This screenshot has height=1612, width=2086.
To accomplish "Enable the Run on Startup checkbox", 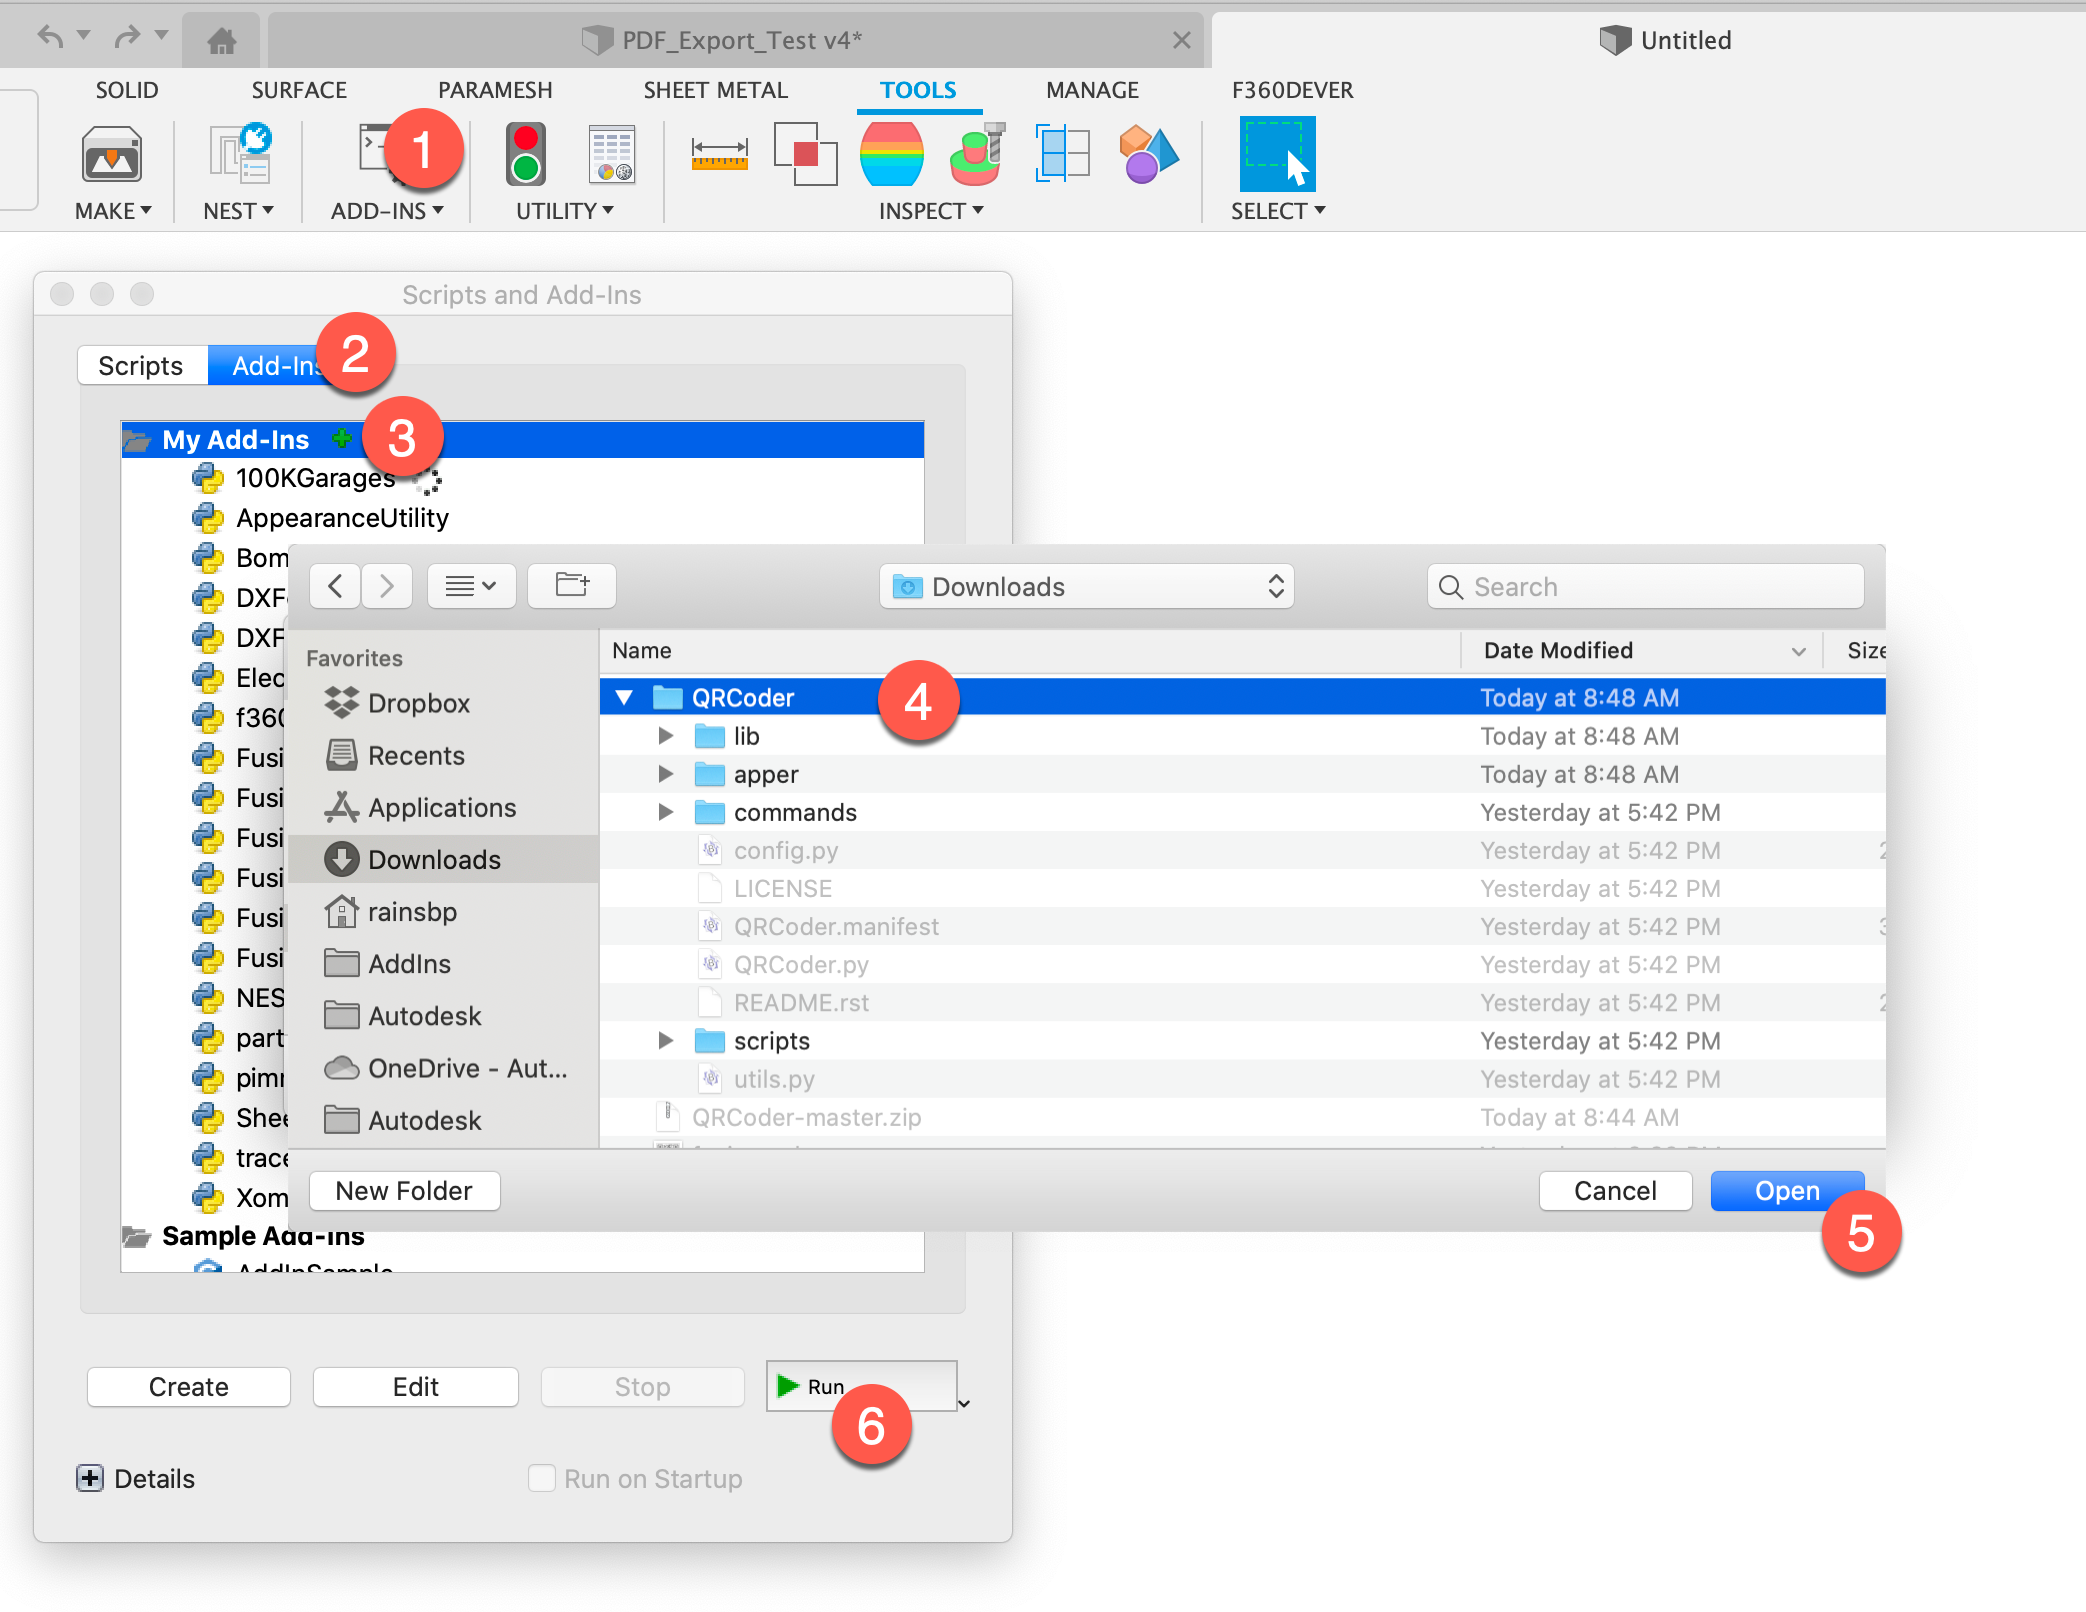I will coord(541,1478).
